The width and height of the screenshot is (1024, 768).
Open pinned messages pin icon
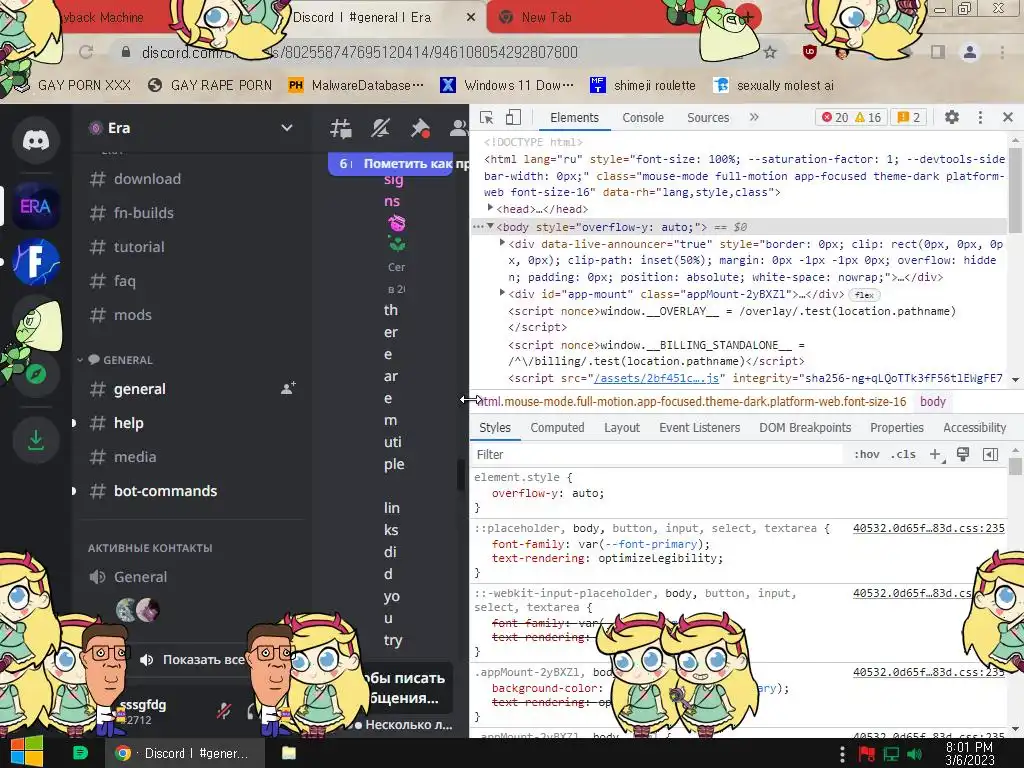pyautogui.click(x=420, y=128)
